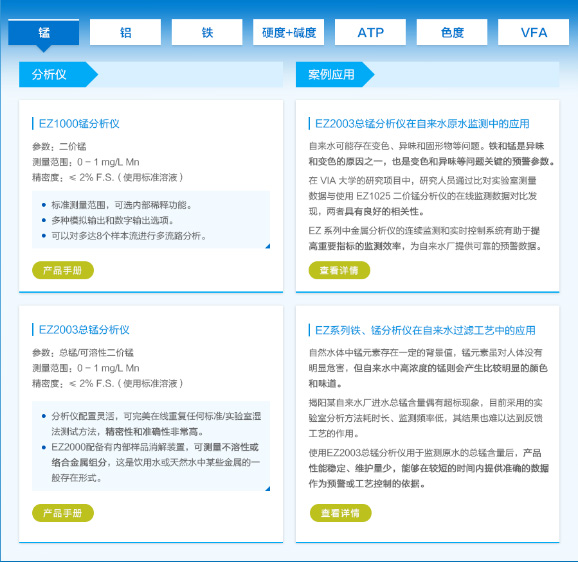Expand EZ1000 feature box corner triangle
The image size is (578, 562).
(268, 246)
